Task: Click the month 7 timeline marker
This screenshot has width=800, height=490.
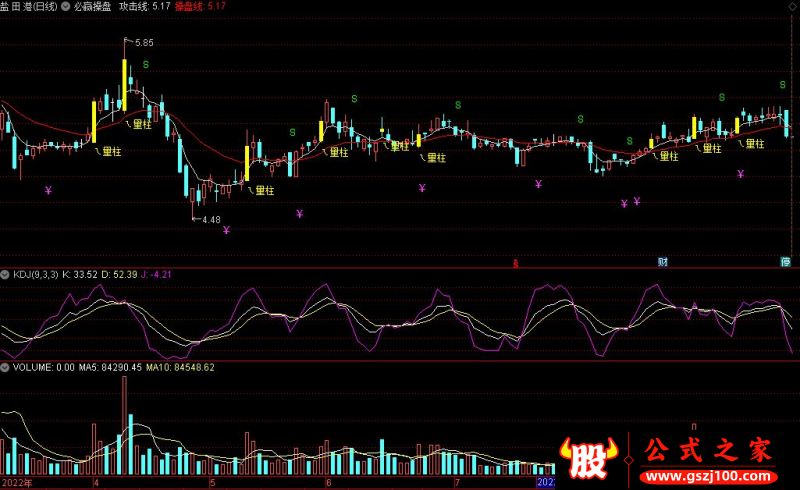Action: pos(457,482)
